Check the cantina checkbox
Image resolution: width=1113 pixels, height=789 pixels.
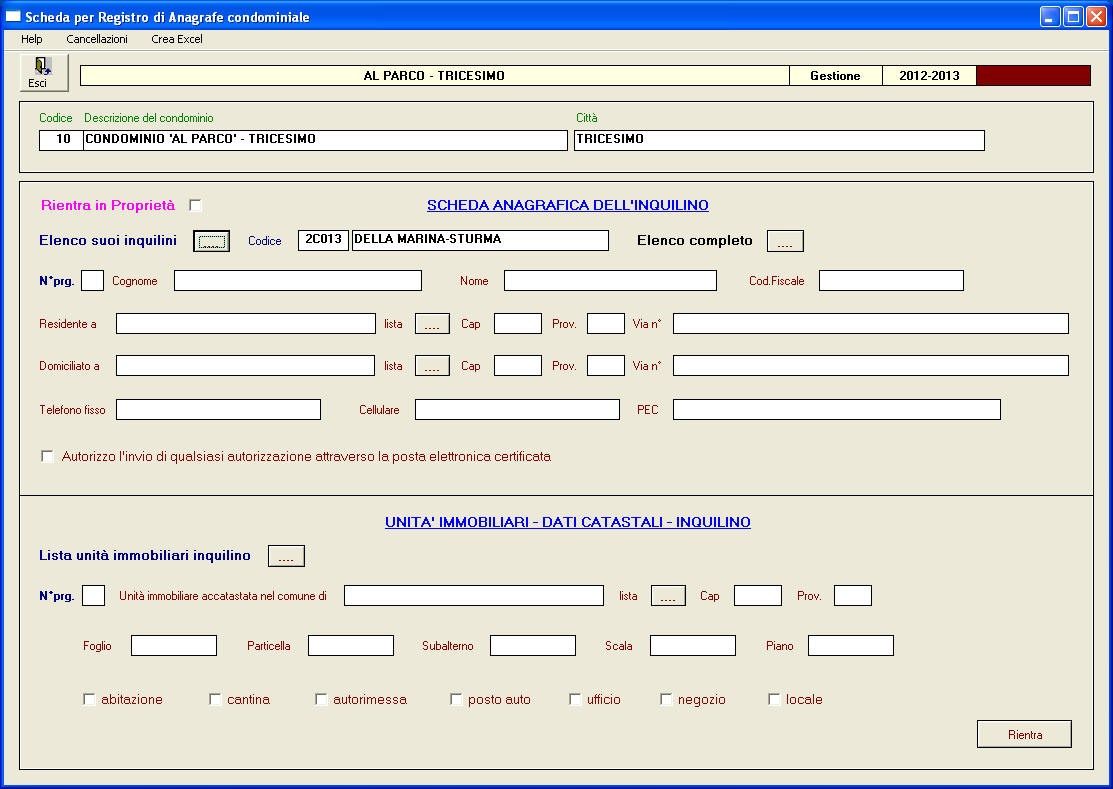[x=215, y=700]
